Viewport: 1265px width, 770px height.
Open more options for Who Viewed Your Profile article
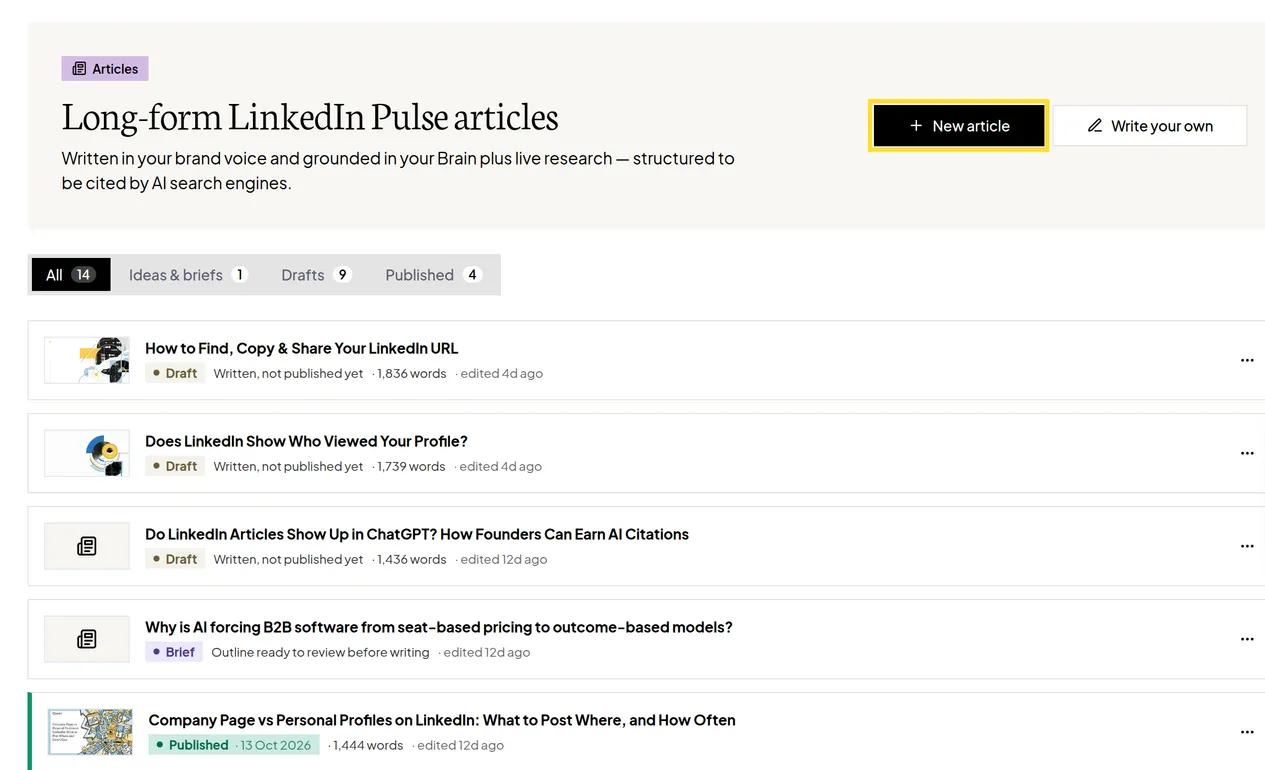point(1247,453)
